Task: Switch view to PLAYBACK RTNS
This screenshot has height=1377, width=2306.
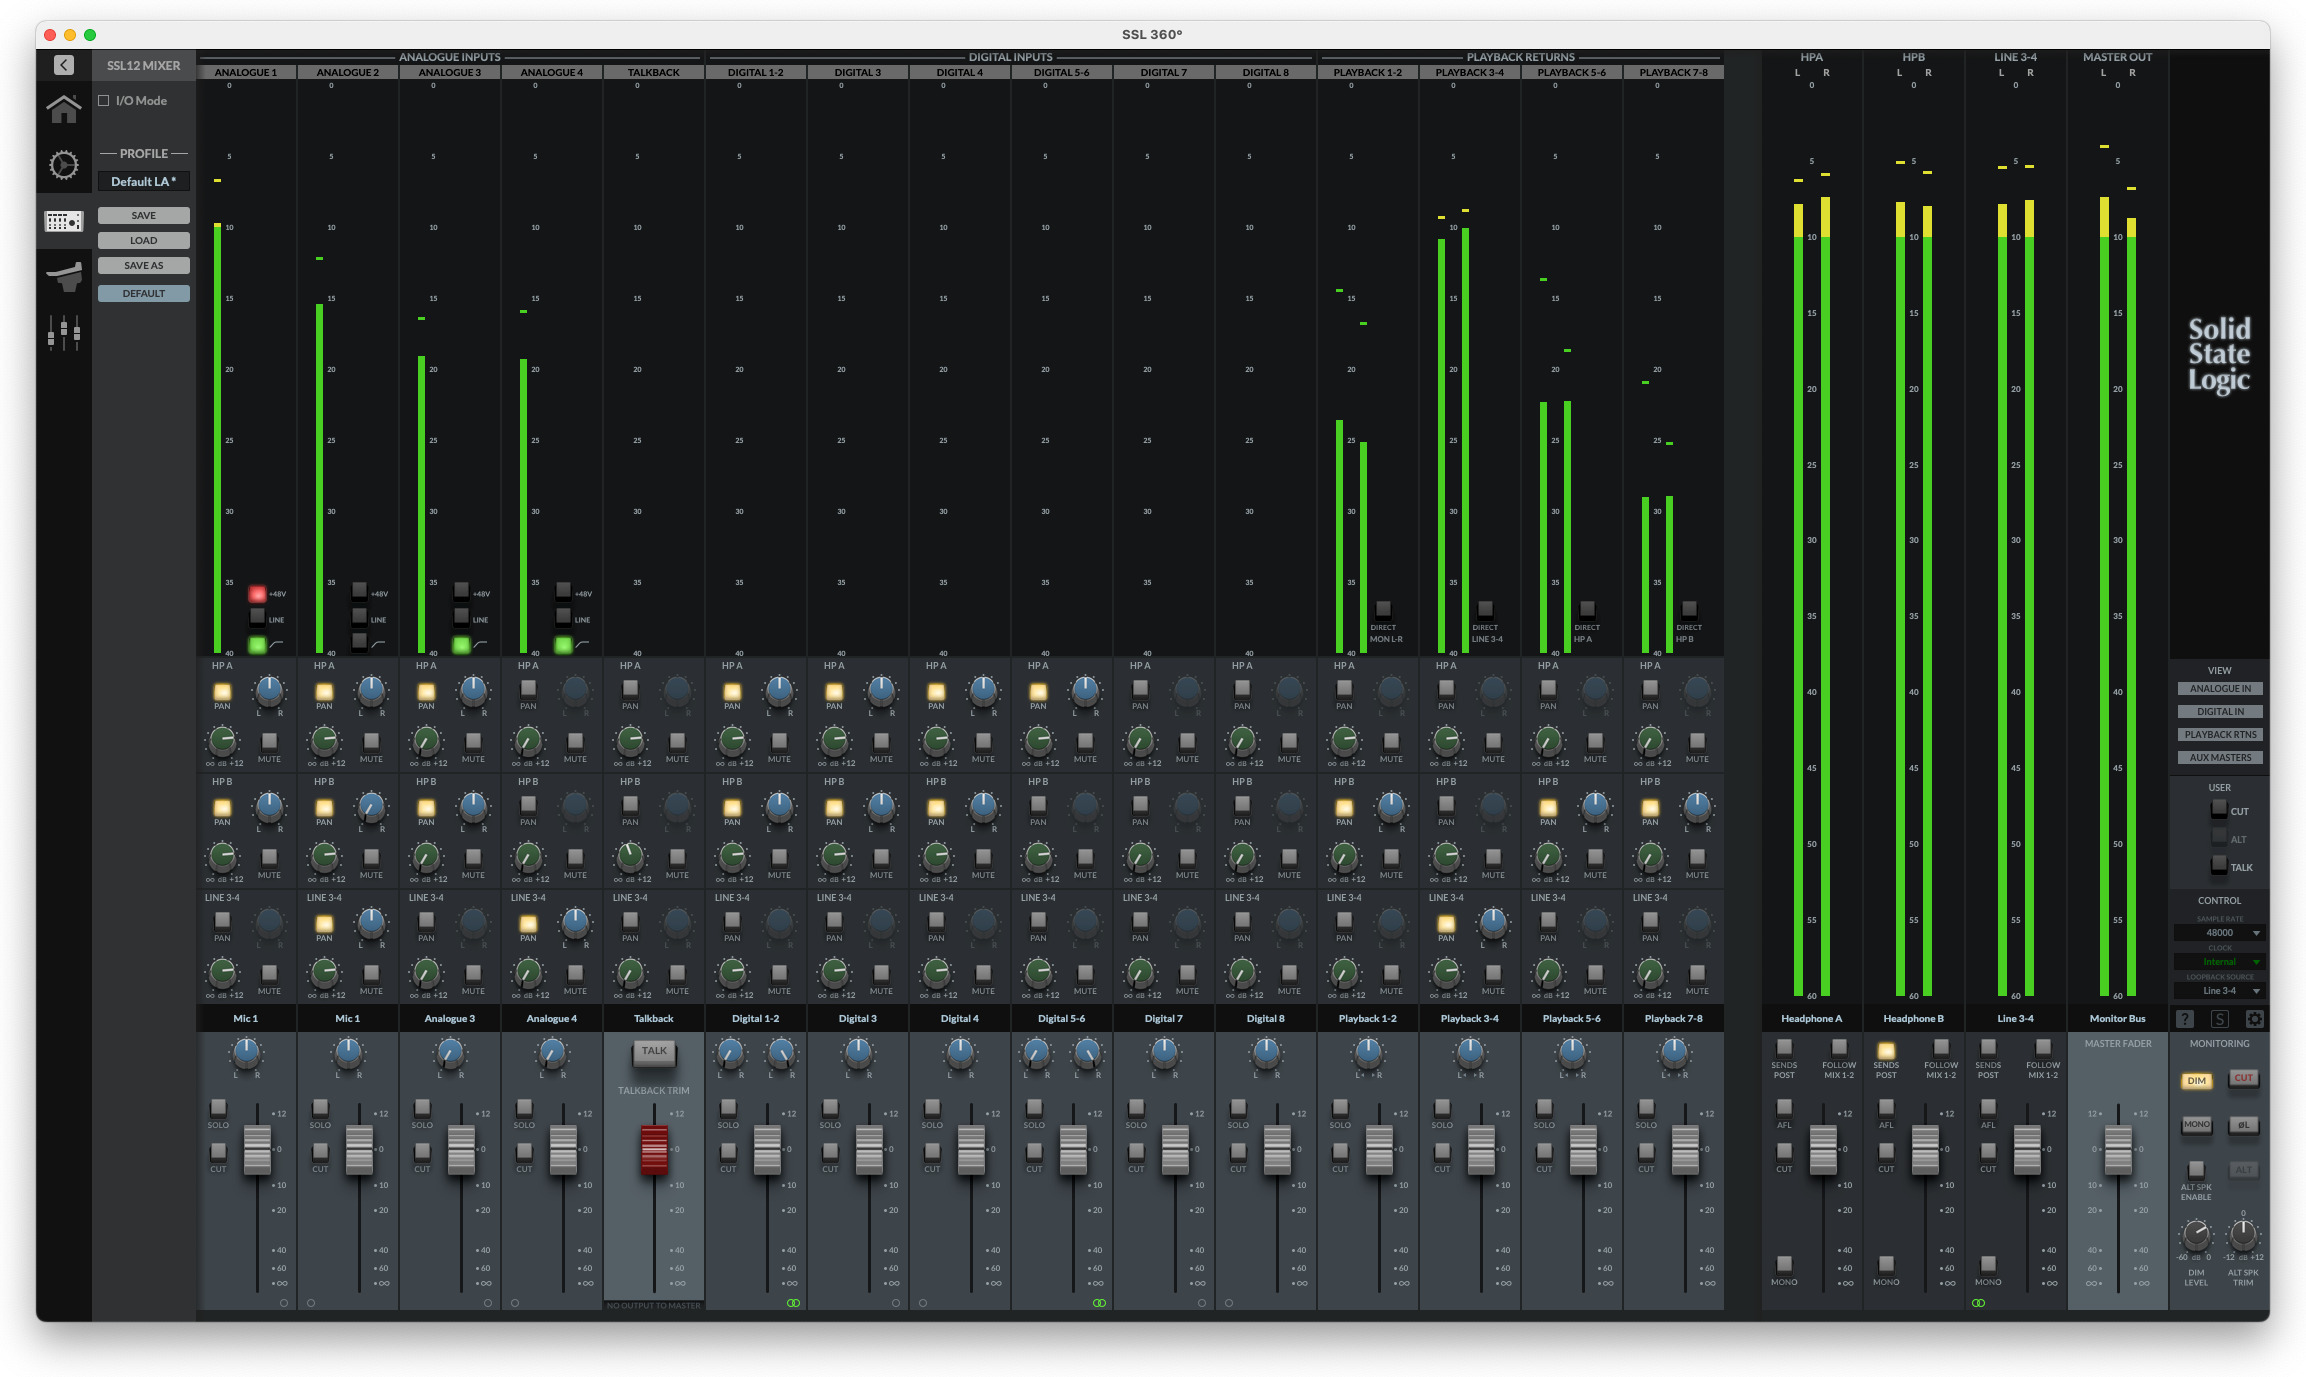Action: (2219, 734)
